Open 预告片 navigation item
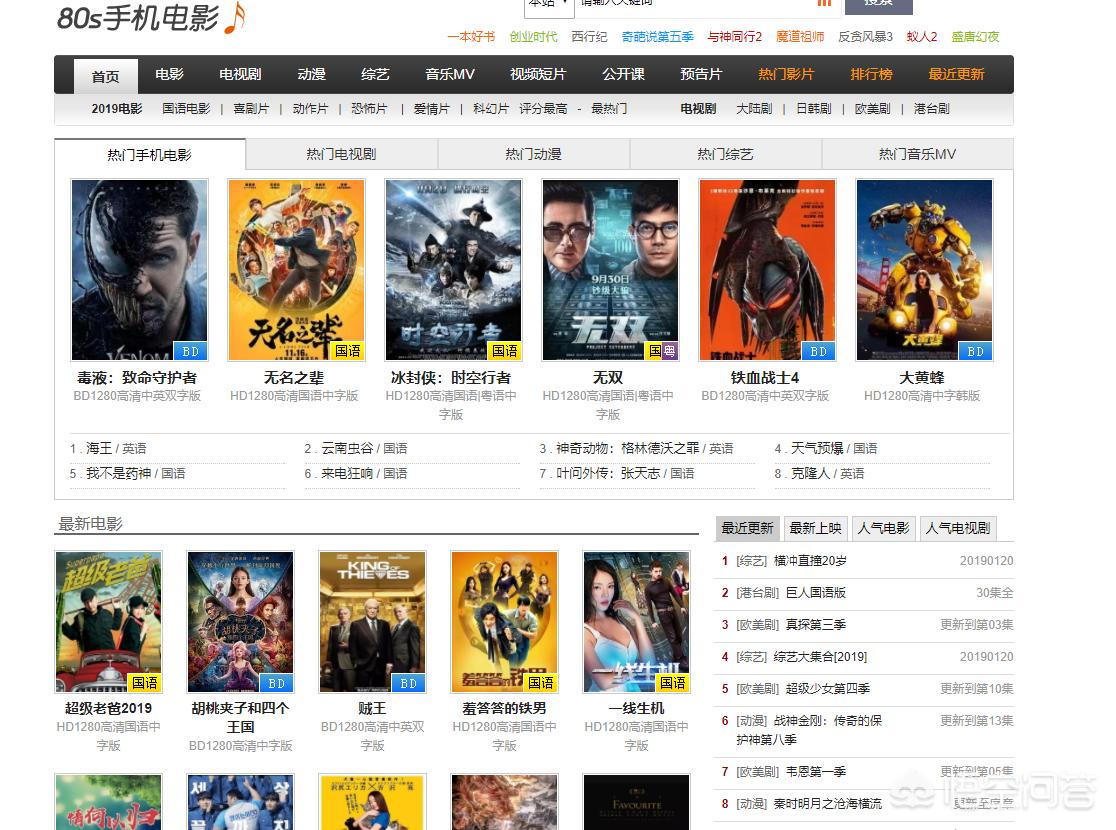This screenshot has width=1116, height=830. tap(701, 74)
